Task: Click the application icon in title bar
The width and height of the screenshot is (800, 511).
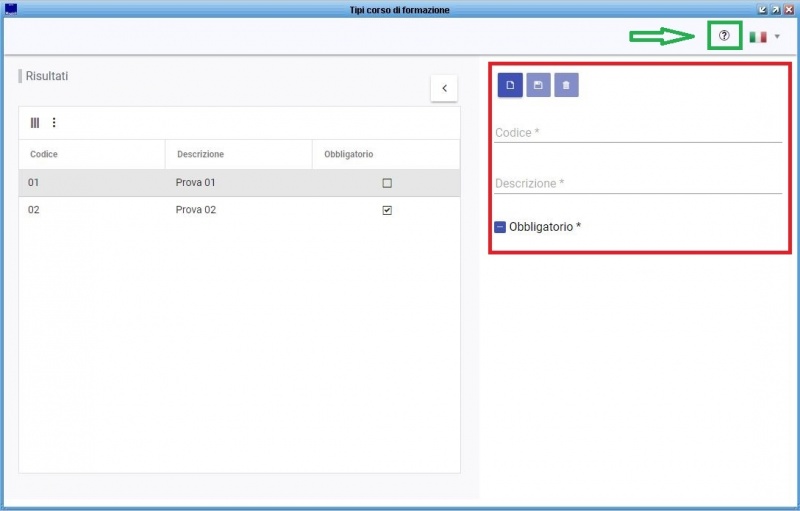Action: (11, 9)
